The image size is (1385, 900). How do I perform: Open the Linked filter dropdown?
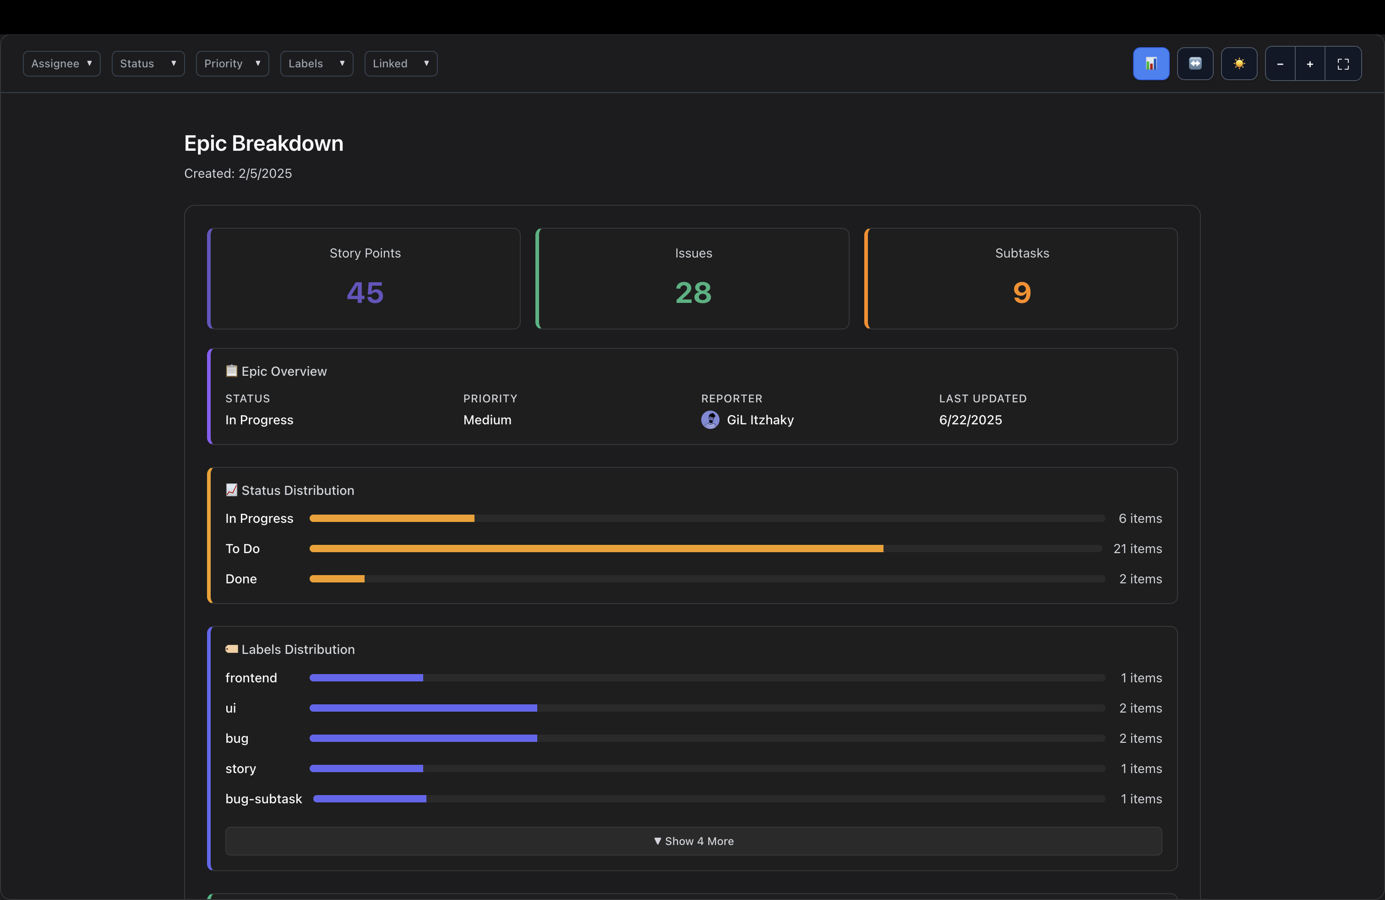tap(401, 63)
